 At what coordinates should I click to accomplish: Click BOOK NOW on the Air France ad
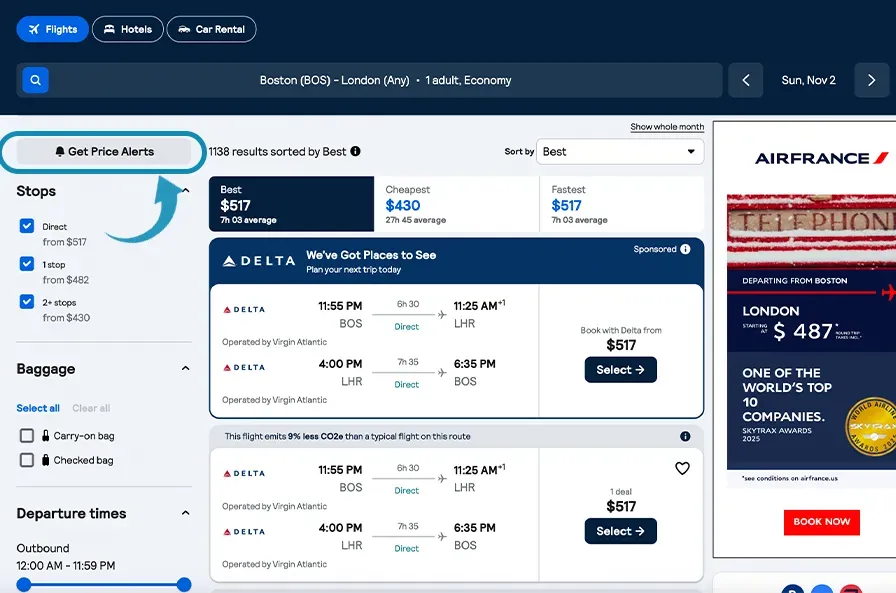(x=821, y=522)
